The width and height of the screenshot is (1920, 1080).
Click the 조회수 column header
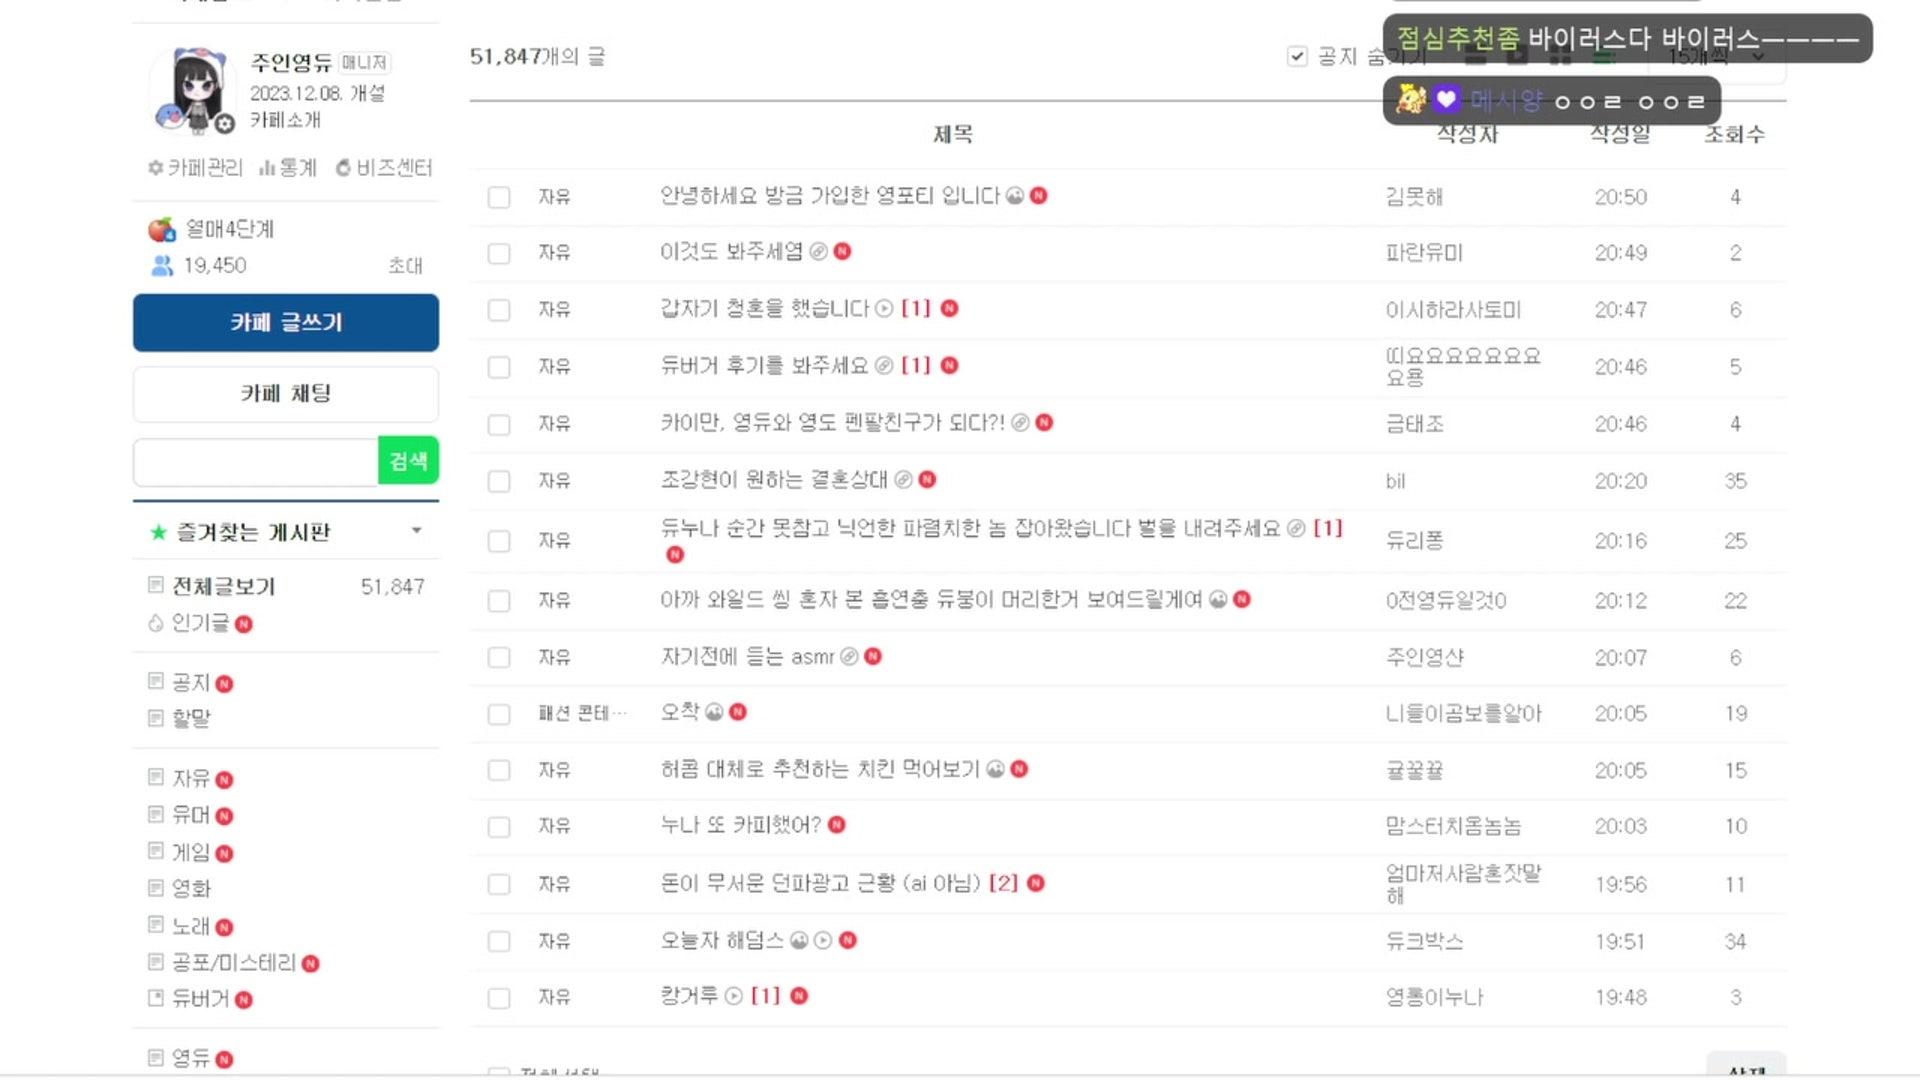(1735, 134)
